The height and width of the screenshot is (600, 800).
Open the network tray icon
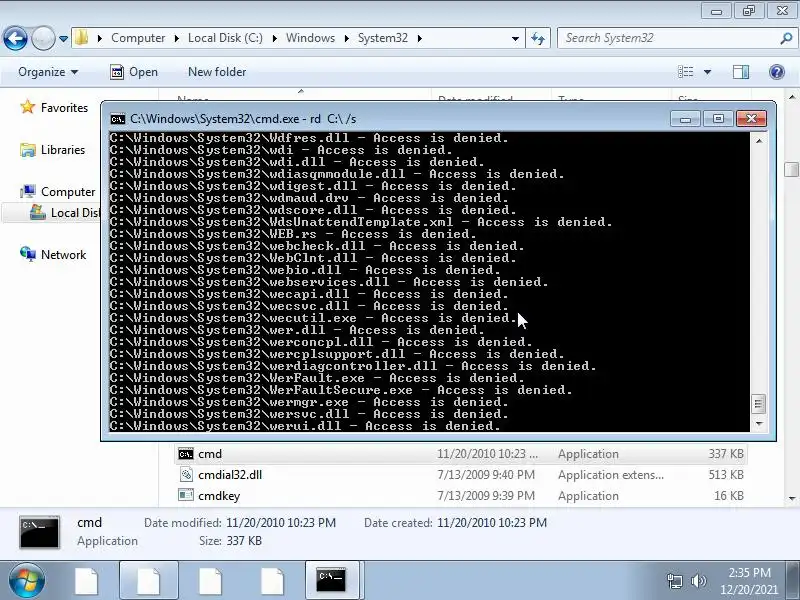pos(674,581)
